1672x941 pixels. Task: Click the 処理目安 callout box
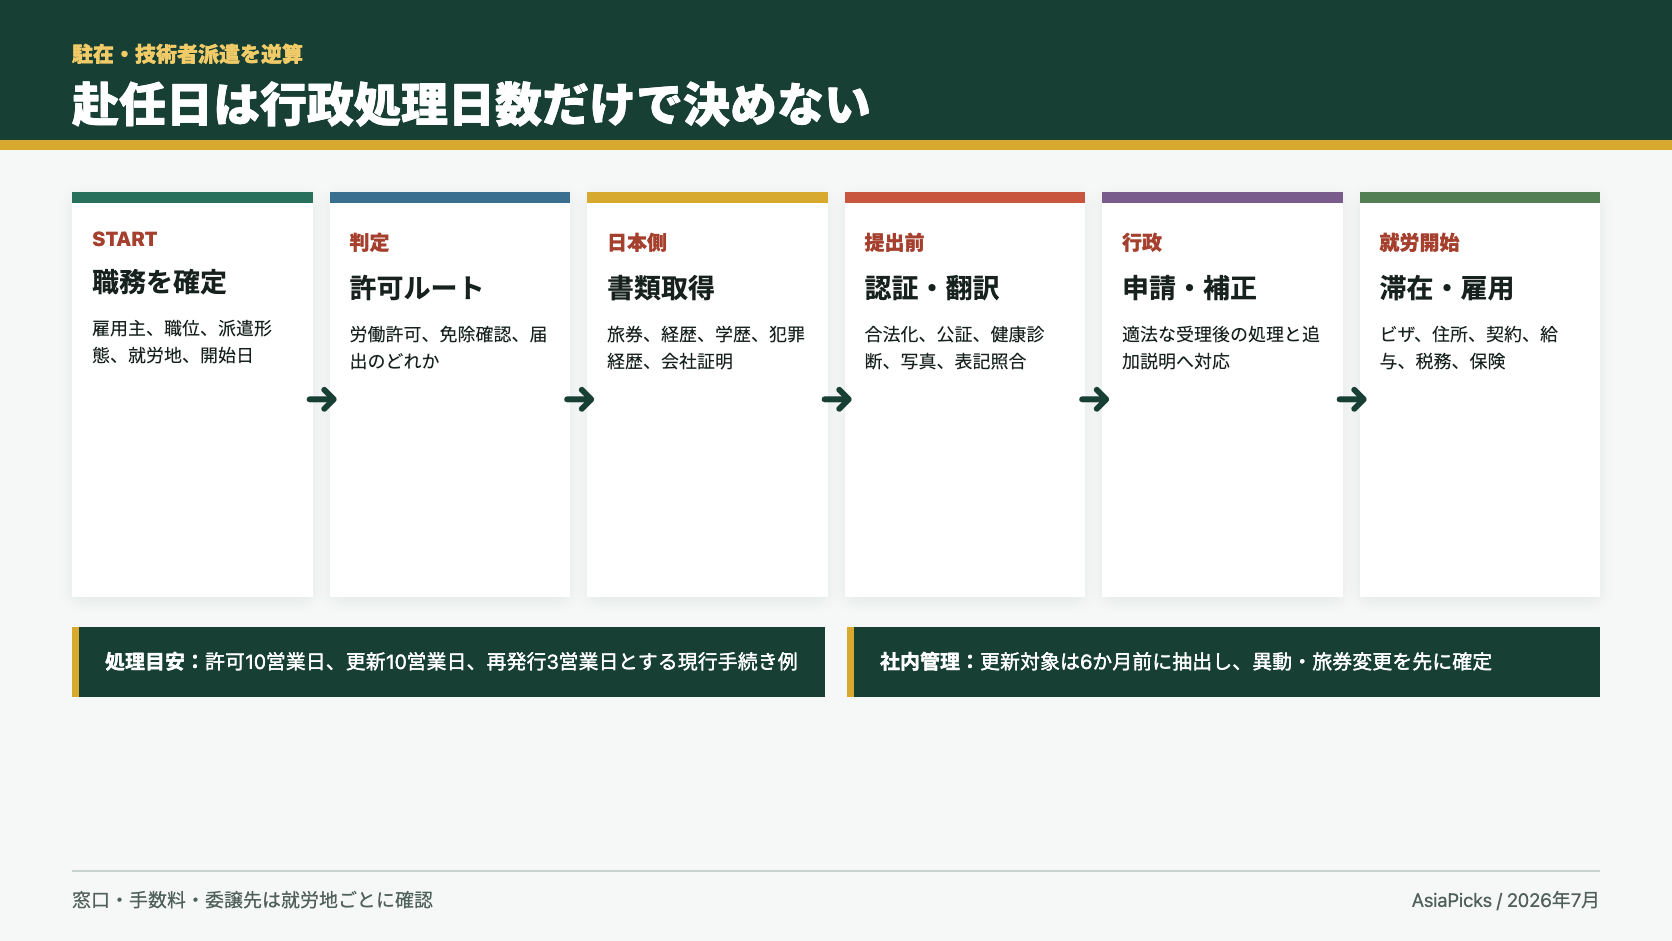tap(449, 662)
